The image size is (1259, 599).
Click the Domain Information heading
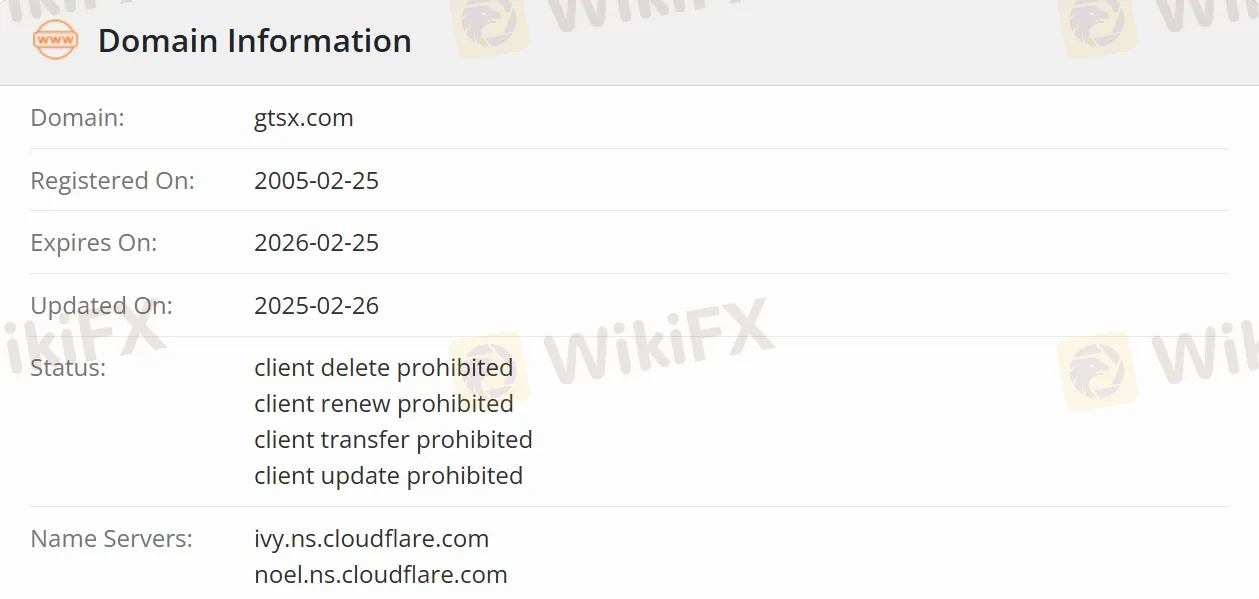(254, 41)
